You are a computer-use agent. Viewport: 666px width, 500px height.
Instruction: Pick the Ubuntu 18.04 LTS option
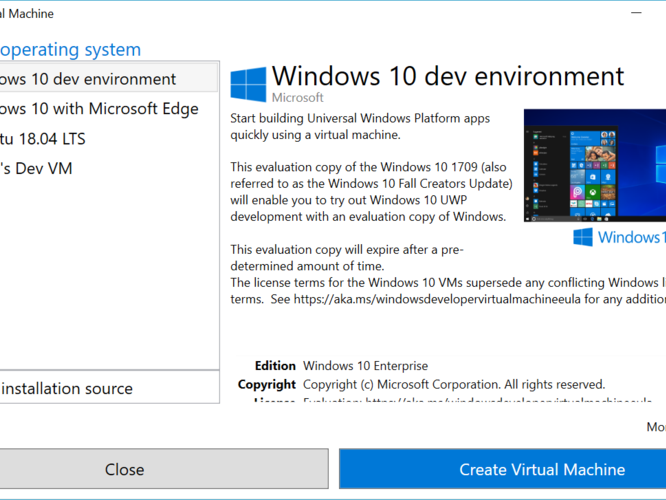(109, 139)
